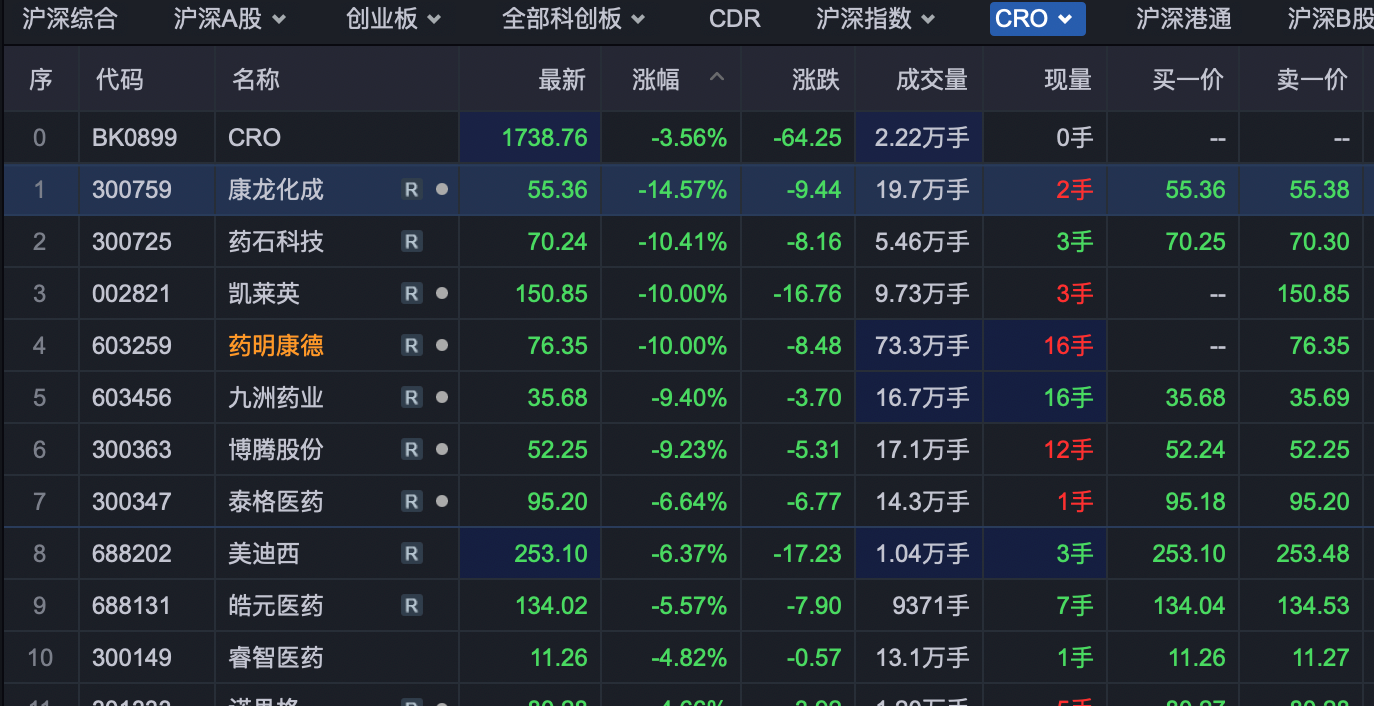Click the grey dot beside 泰格医药
1374x706 pixels.
click(x=442, y=502)
